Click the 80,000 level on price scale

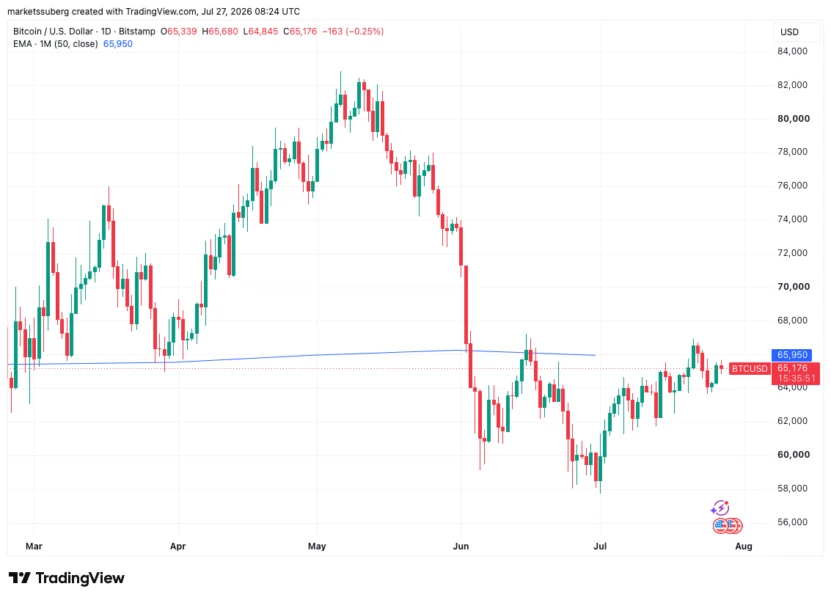793,119
